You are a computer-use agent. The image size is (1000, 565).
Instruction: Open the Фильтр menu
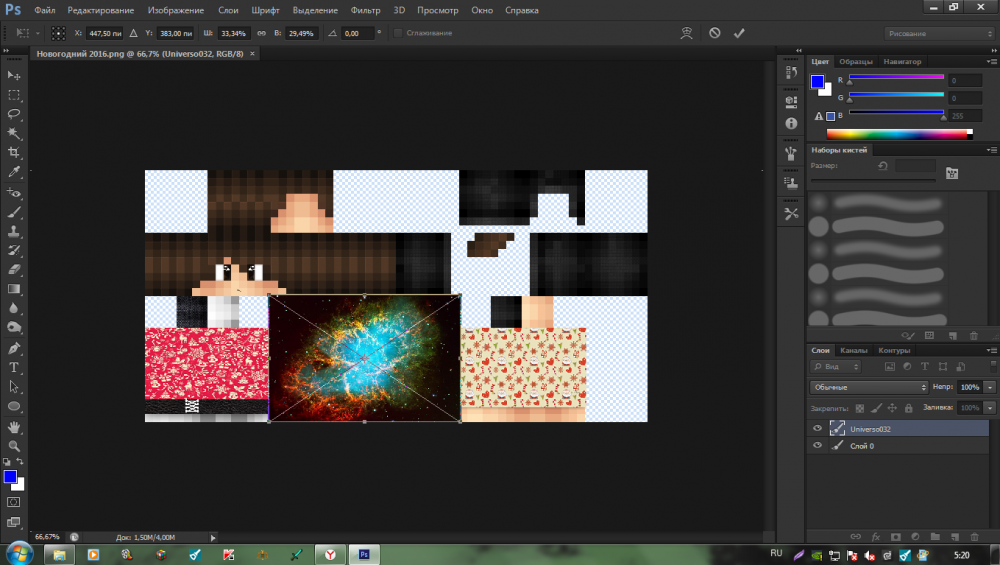point(365,10)
